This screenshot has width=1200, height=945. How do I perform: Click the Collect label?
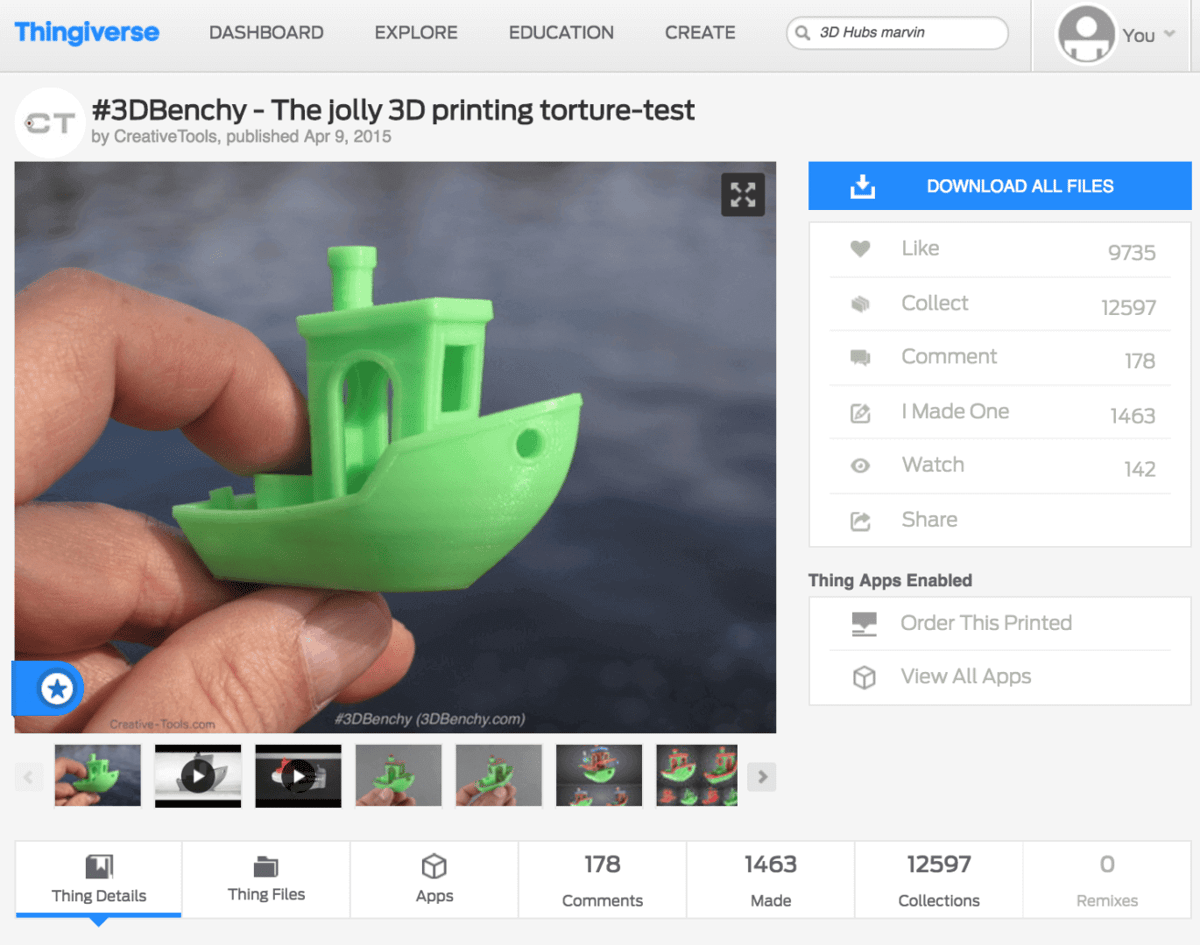coord(935,303)
